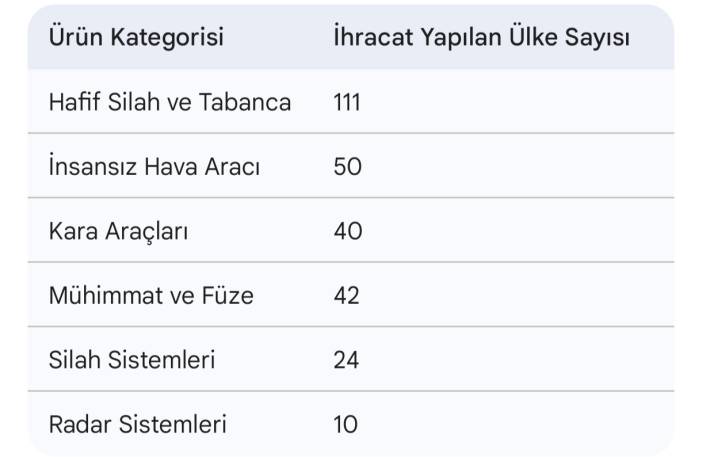Select the Hafif Silah ve Tabanca cell

click(x=170, y=102)
